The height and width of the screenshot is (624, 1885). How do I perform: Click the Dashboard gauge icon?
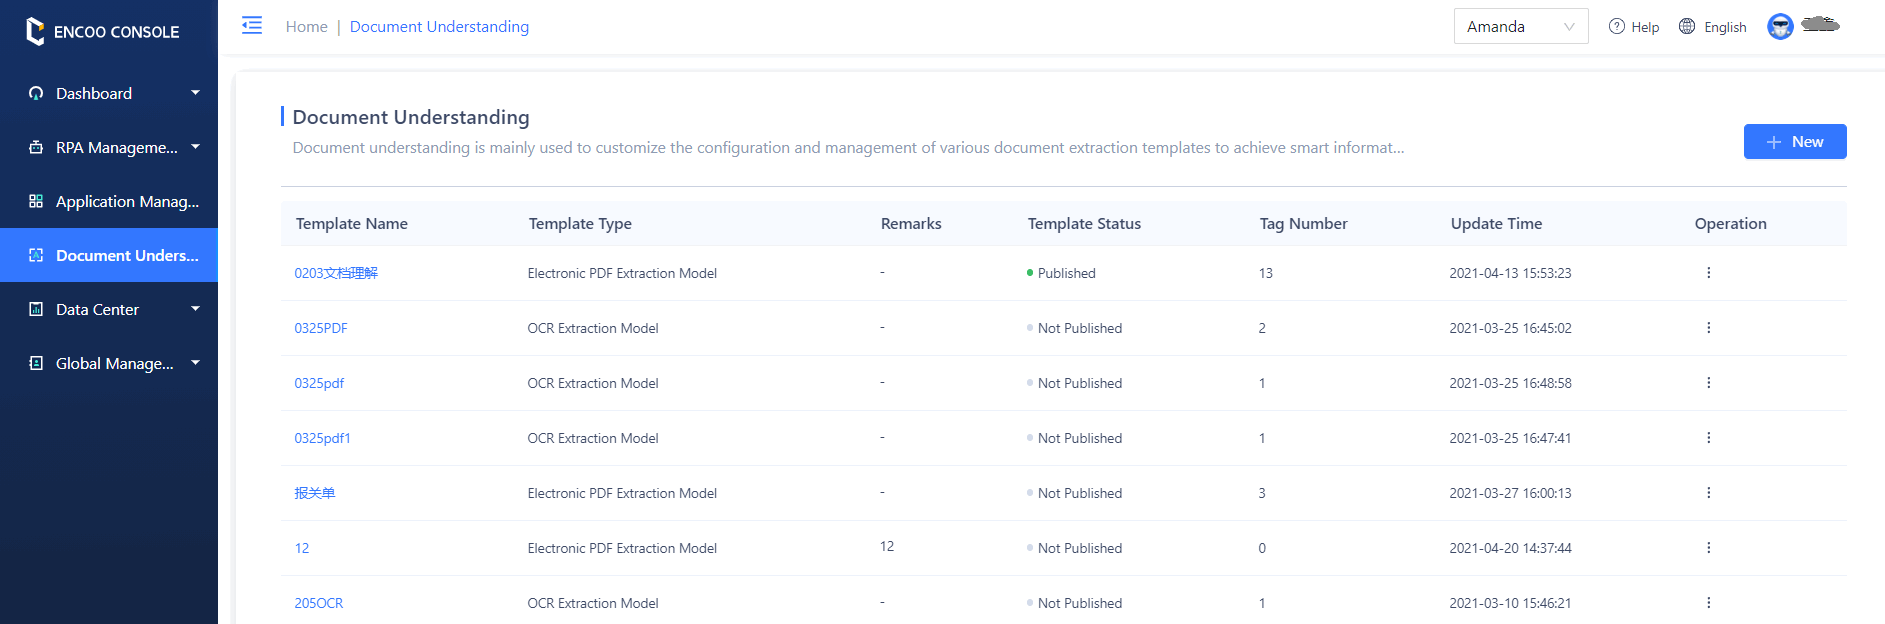(36, 93)
